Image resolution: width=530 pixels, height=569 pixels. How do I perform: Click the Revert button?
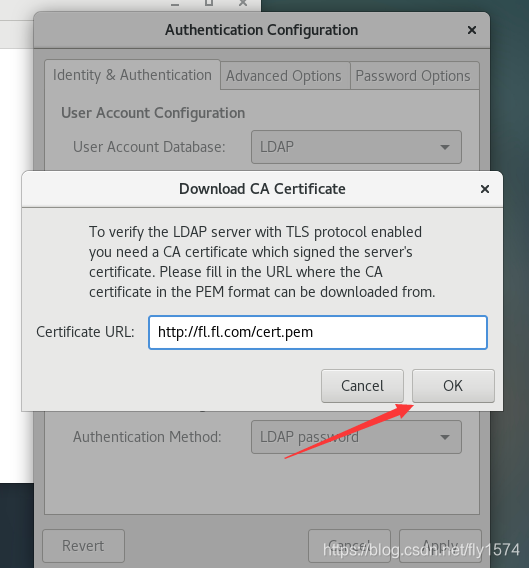coord(83,546)
